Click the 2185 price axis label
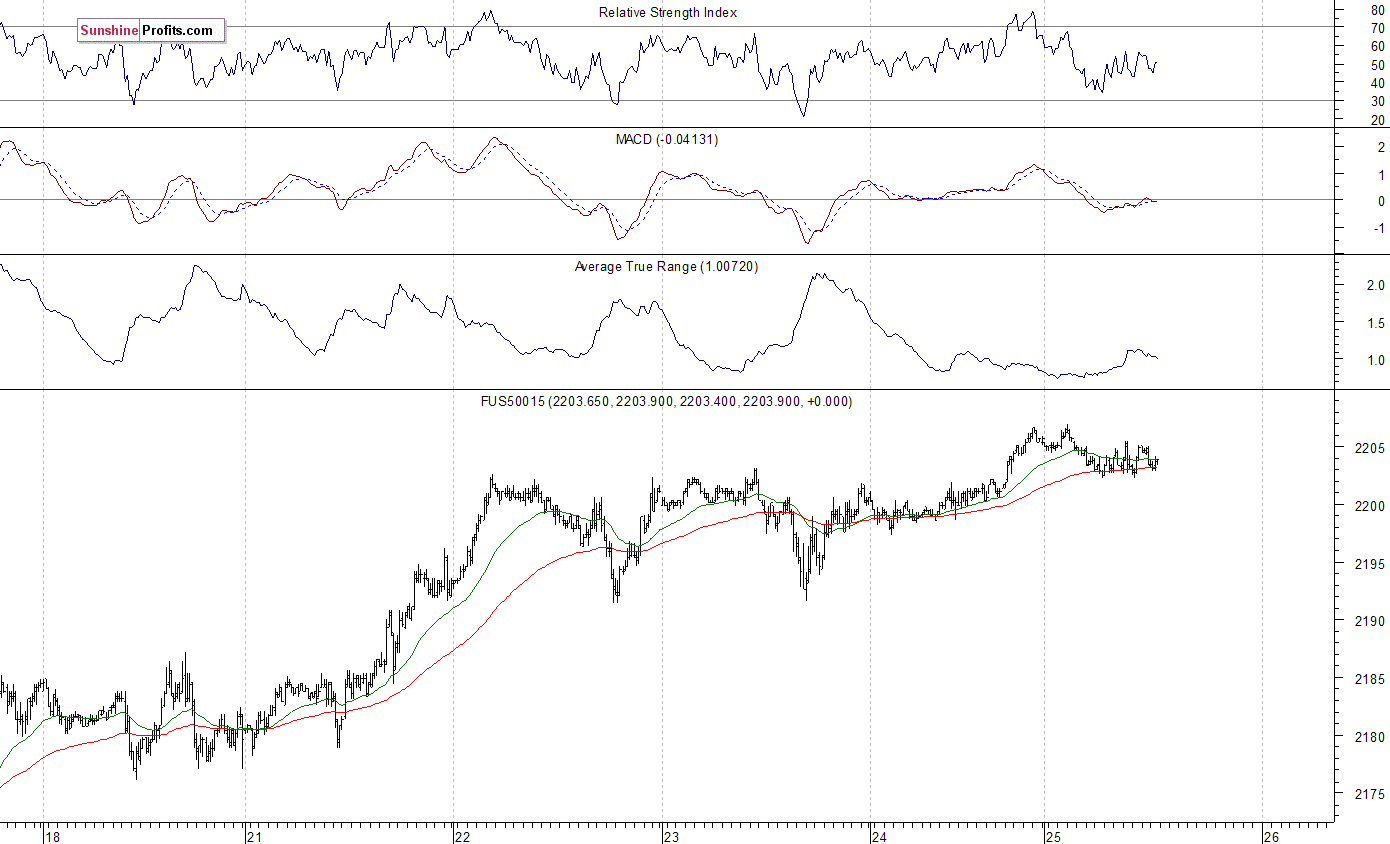 pos(1369,680)
